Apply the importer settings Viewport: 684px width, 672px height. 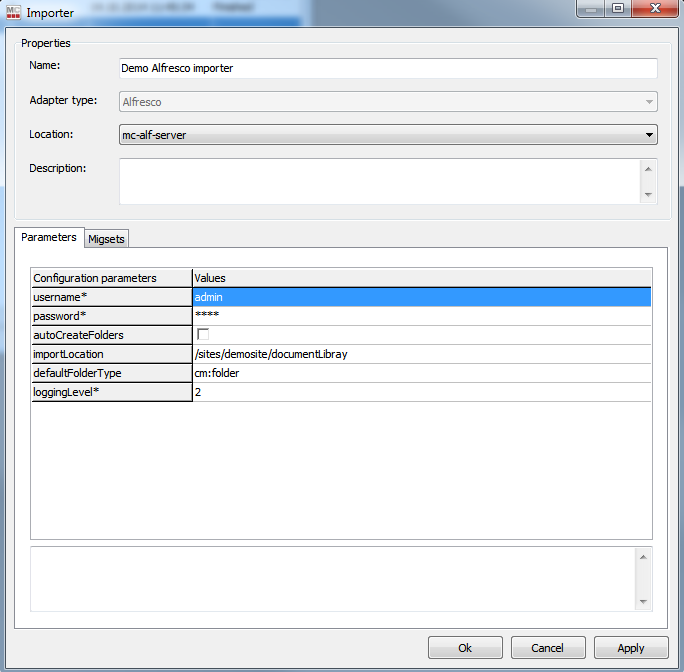tap(630, 648)
